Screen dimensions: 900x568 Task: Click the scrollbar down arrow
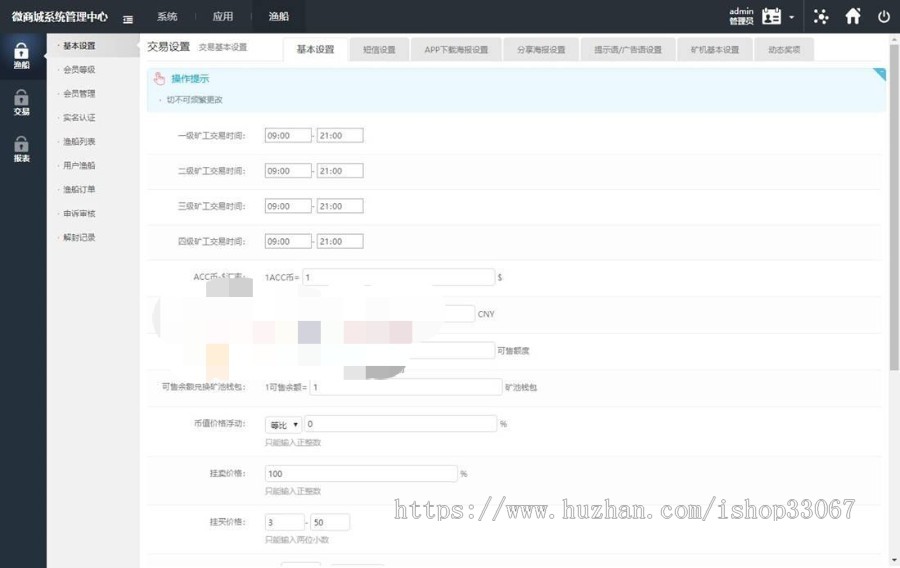pos(894,561)
